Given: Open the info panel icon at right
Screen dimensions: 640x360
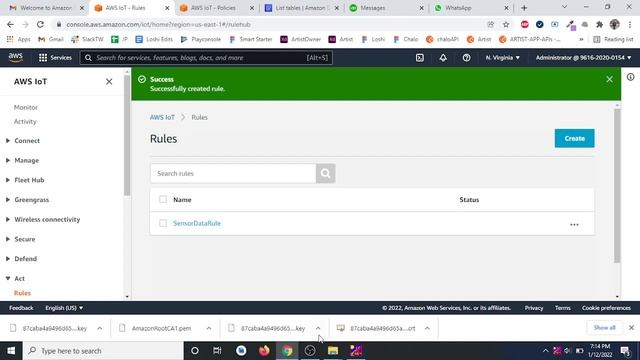Looking at the screenshot, I should 631,77.
